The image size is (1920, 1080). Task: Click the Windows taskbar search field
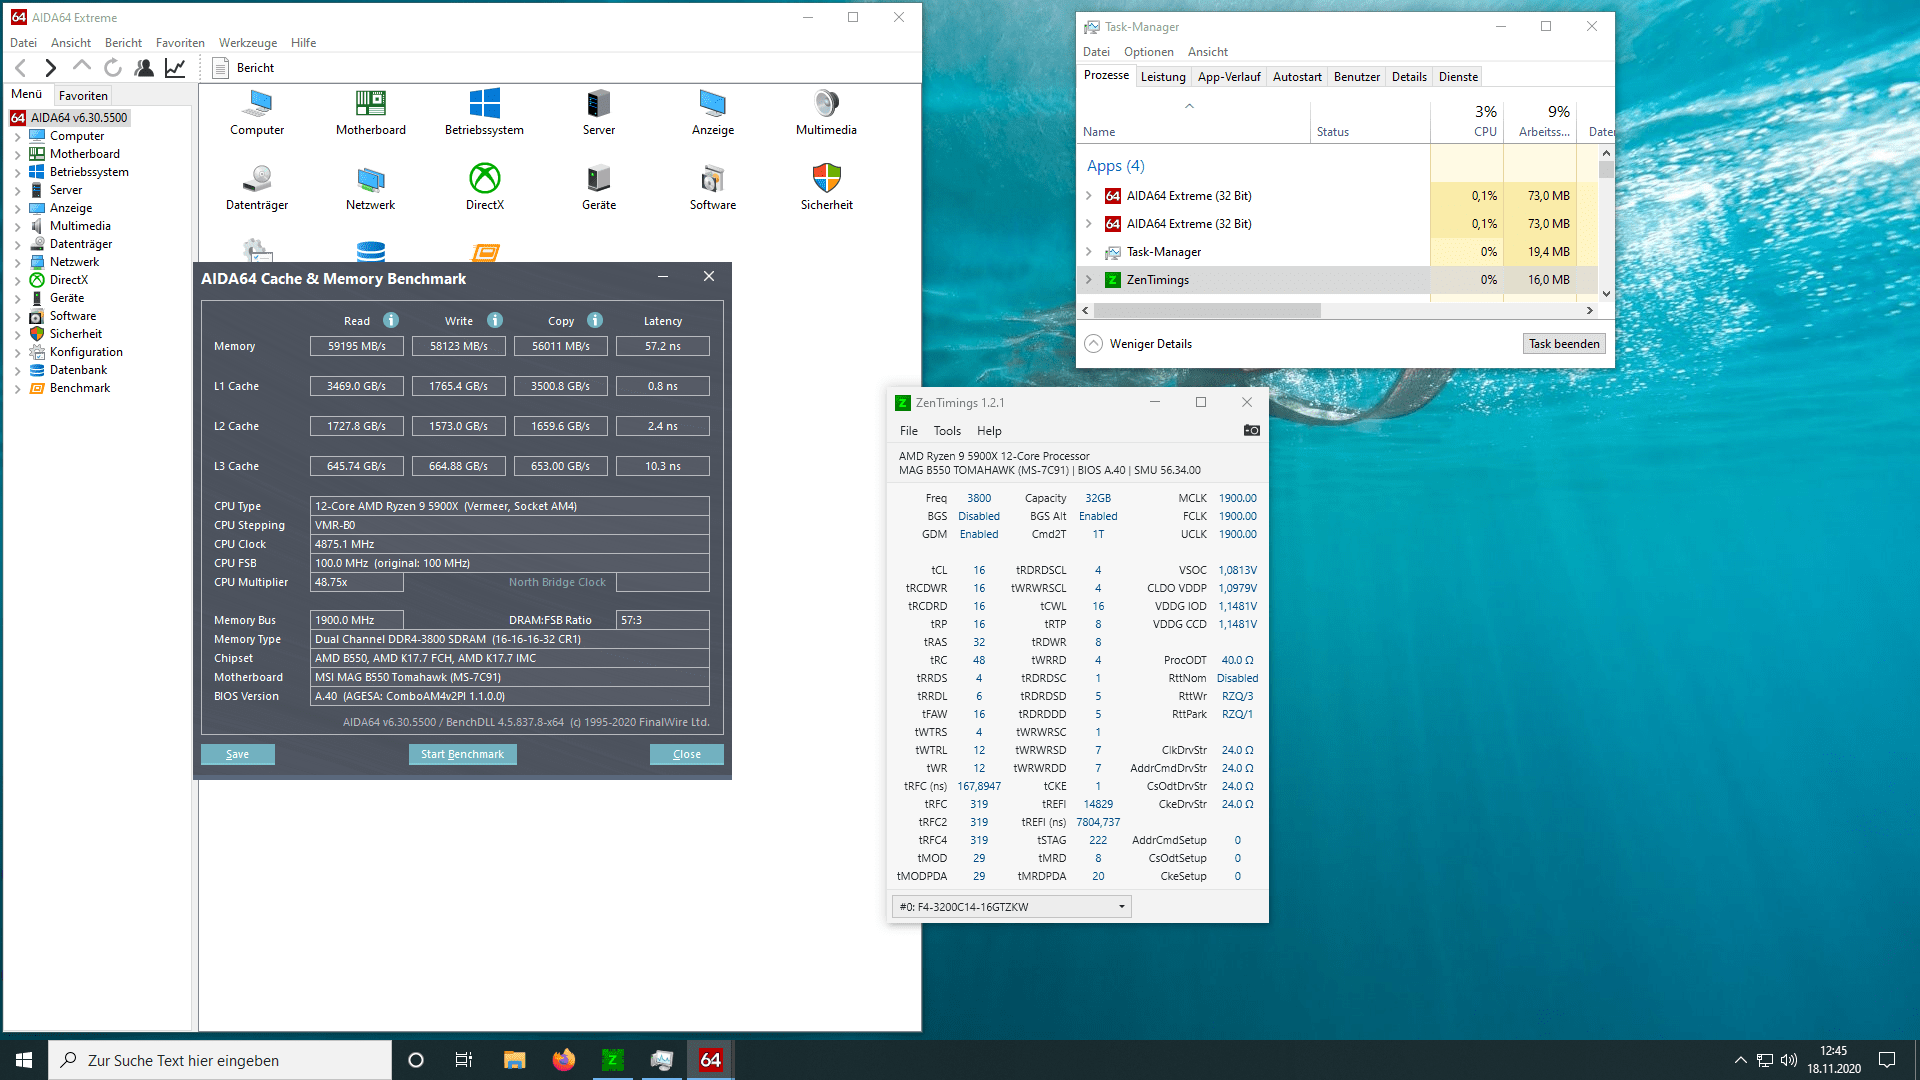pyautogui.click(x=220, y=1060)
